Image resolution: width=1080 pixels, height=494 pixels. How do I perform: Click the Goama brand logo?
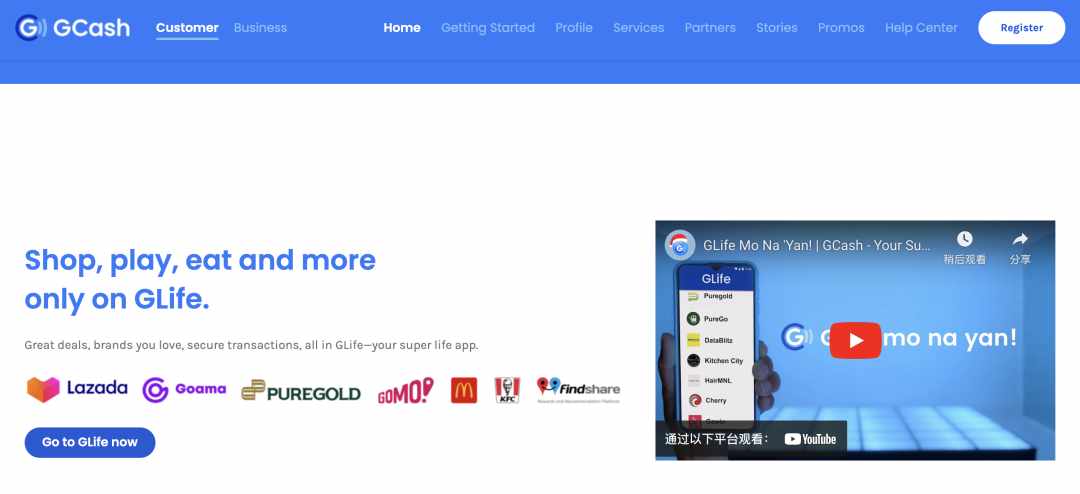[x=184, y=389]
